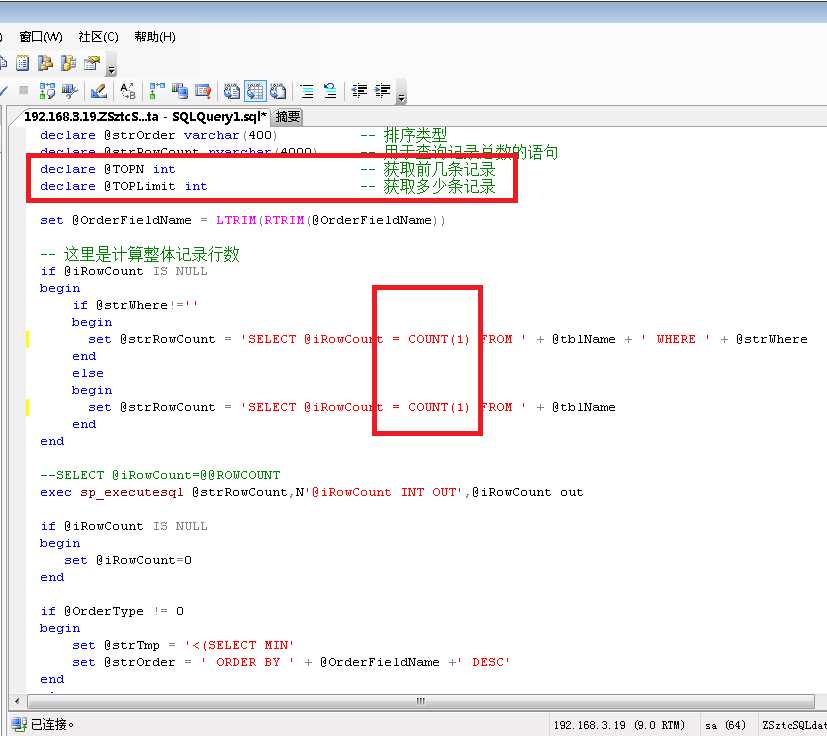
Task: Click the 'set @iRowCount=0' line
Action: click(x=128, y=560)
